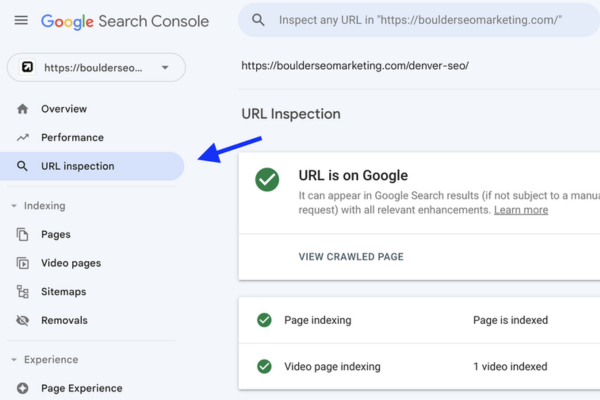Click the Performance trend icon
The width and height of the screenshot is (600, 400).
click(x=23, y=137)
